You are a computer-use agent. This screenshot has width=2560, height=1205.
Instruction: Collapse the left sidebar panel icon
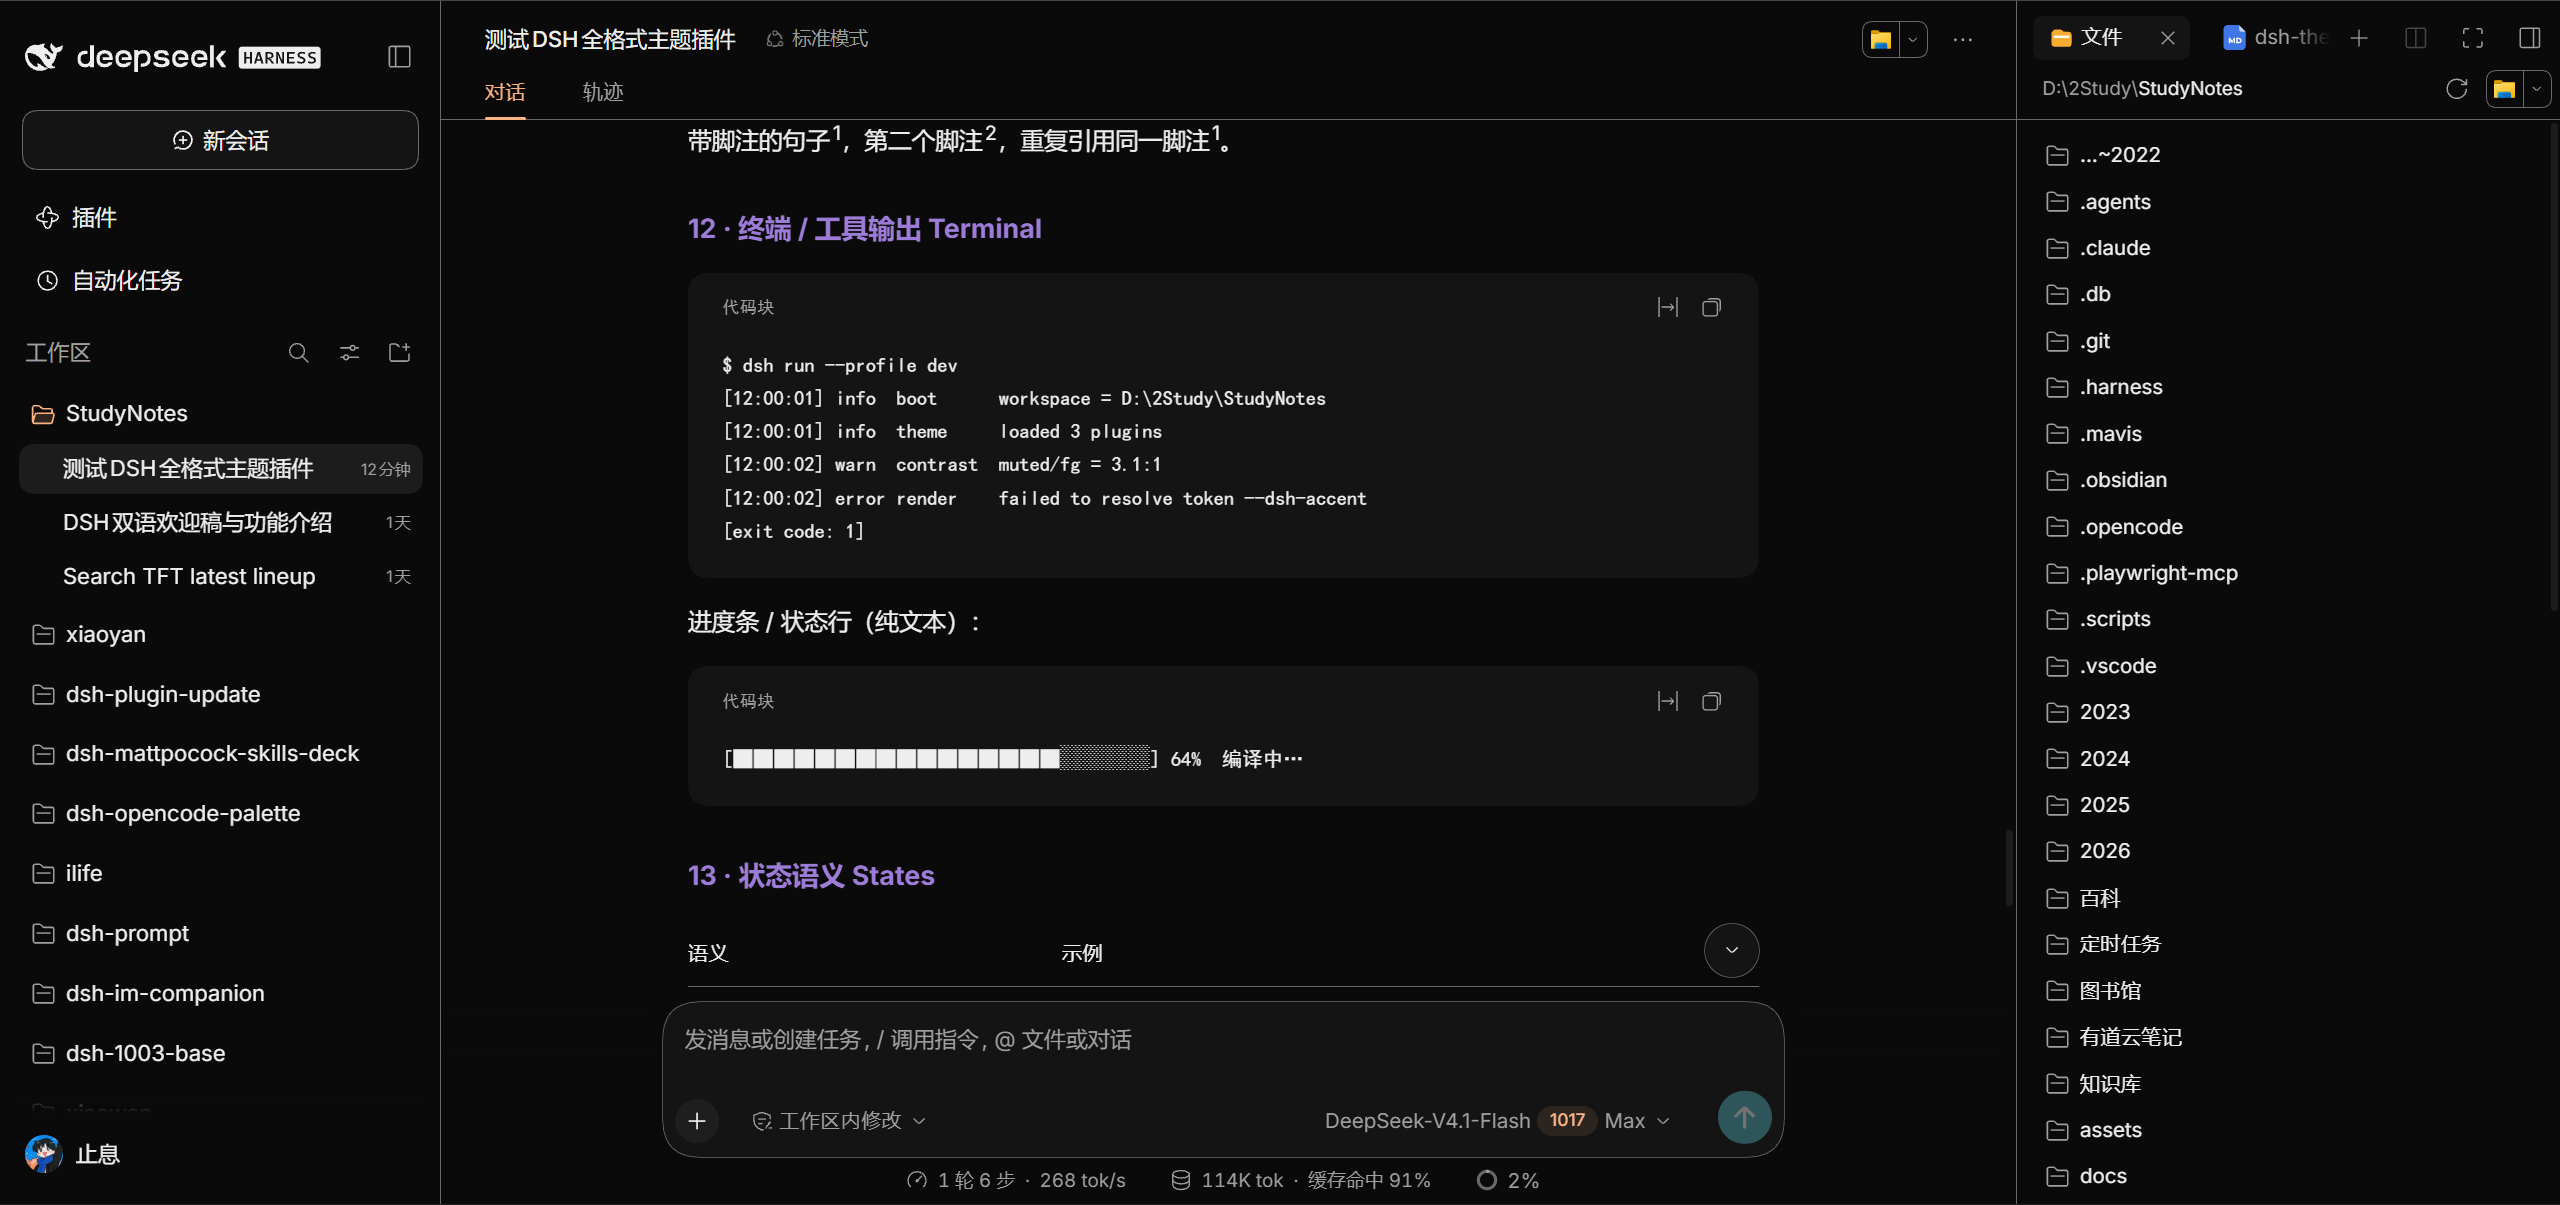[x=399, y=57]
